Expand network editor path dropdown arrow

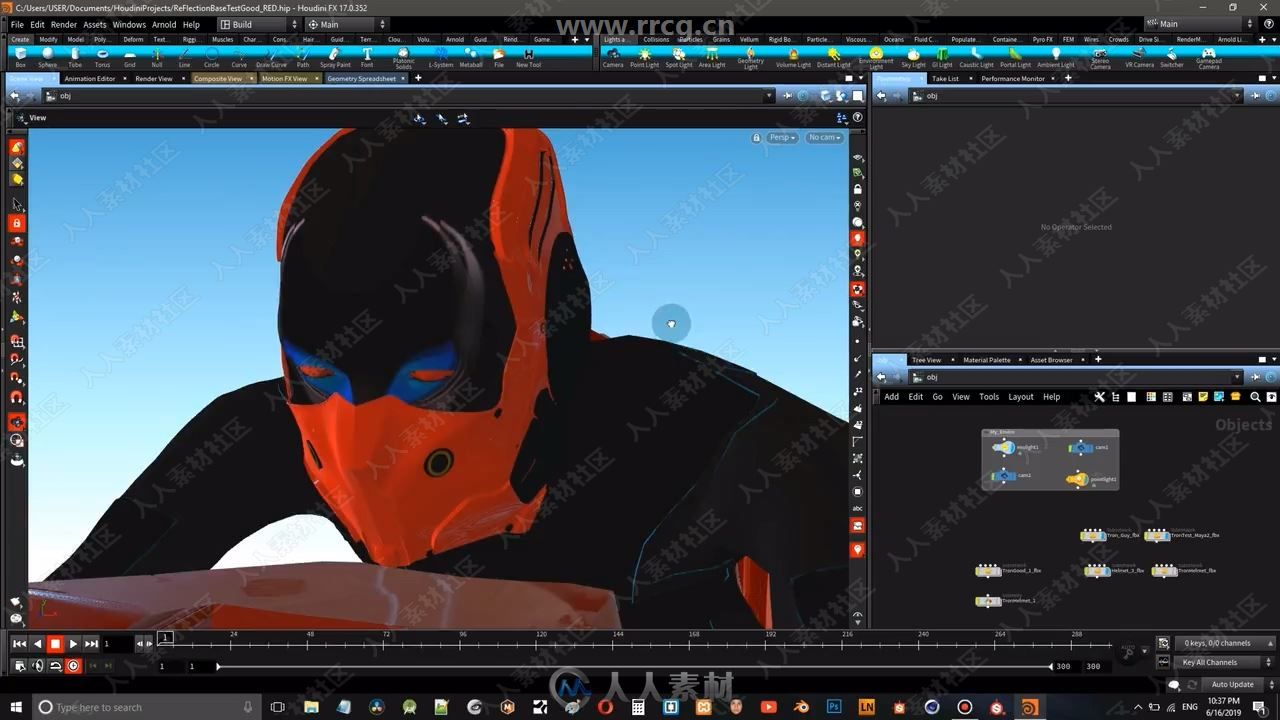[1237, 377]
